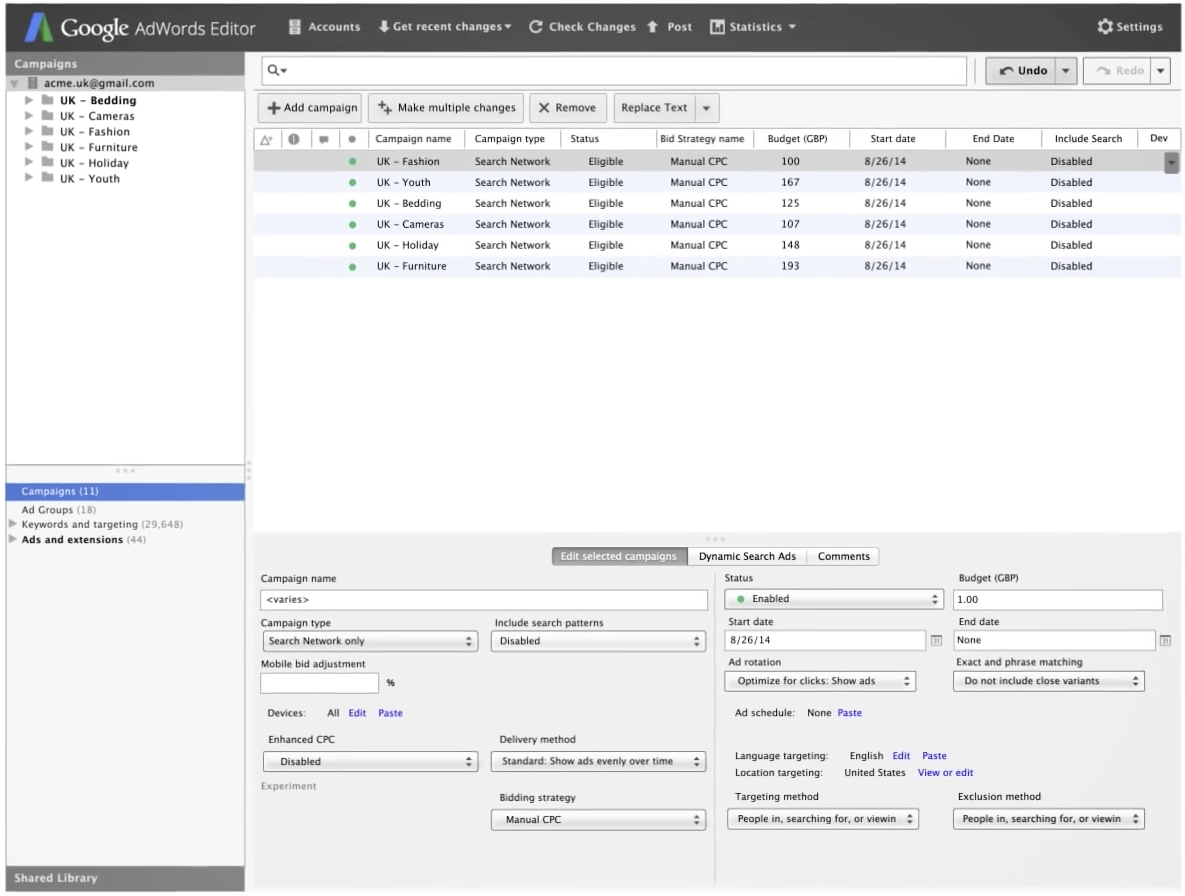
Task: Select the UK - Youth row in the table
Action: pyautogui.click(x=716, y=182)
